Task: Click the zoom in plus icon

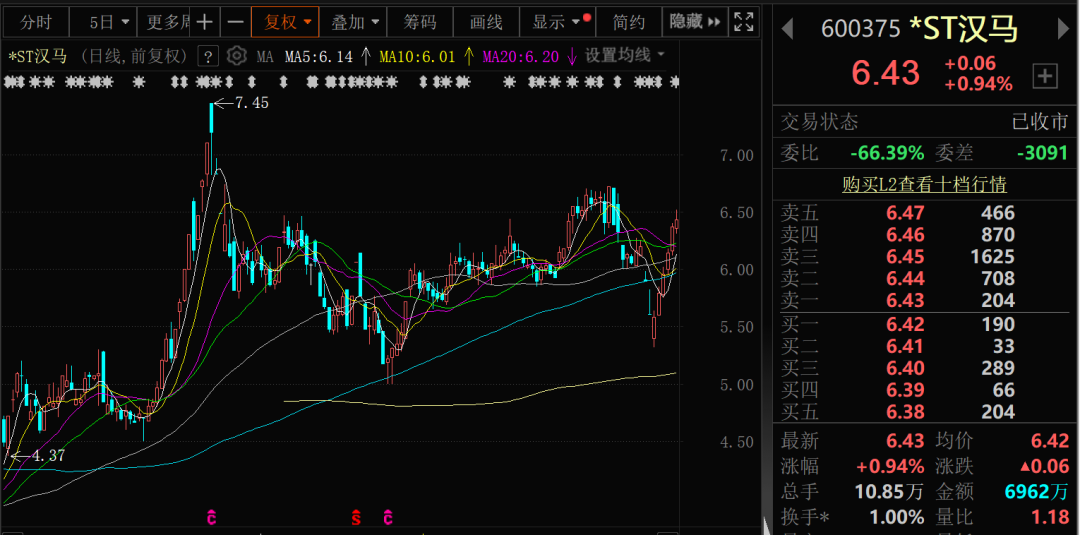Action: click(x=204, y=21)
